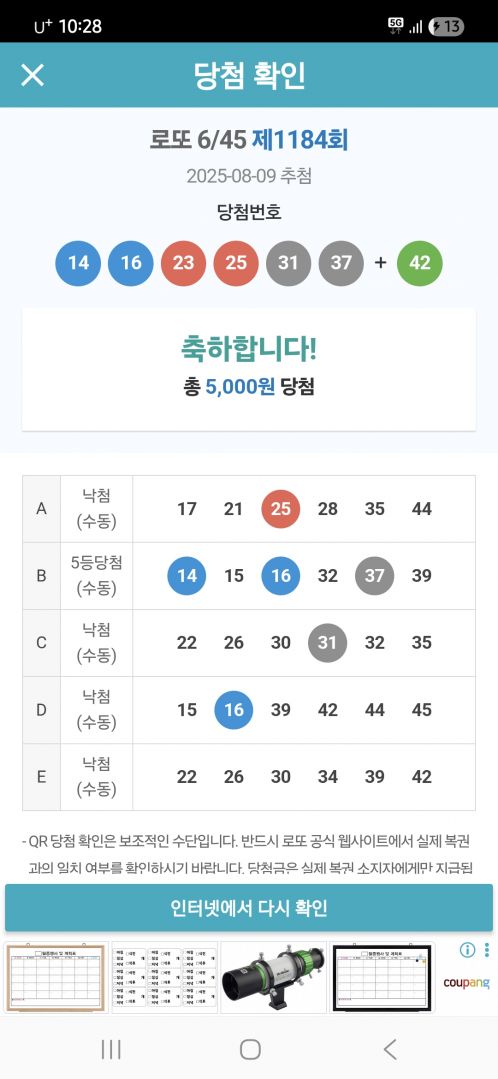Tap matched number 37 in row B
This screenshot has height=1079, width=498.
pos(374,576)
